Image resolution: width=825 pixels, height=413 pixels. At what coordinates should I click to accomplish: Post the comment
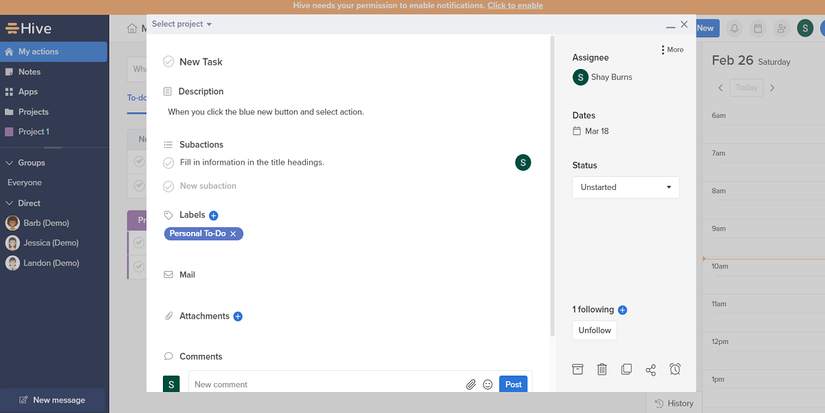point(513,385)
